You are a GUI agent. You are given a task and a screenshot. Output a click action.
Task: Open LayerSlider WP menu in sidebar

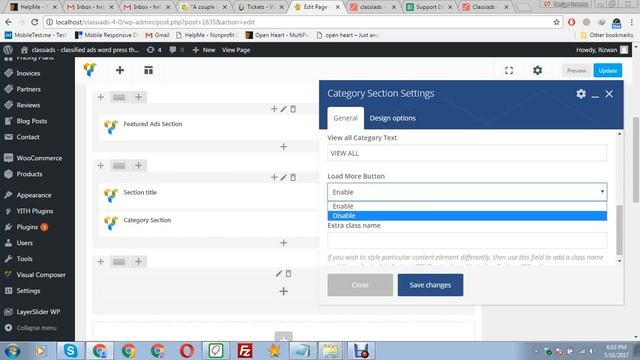[37, 312]
